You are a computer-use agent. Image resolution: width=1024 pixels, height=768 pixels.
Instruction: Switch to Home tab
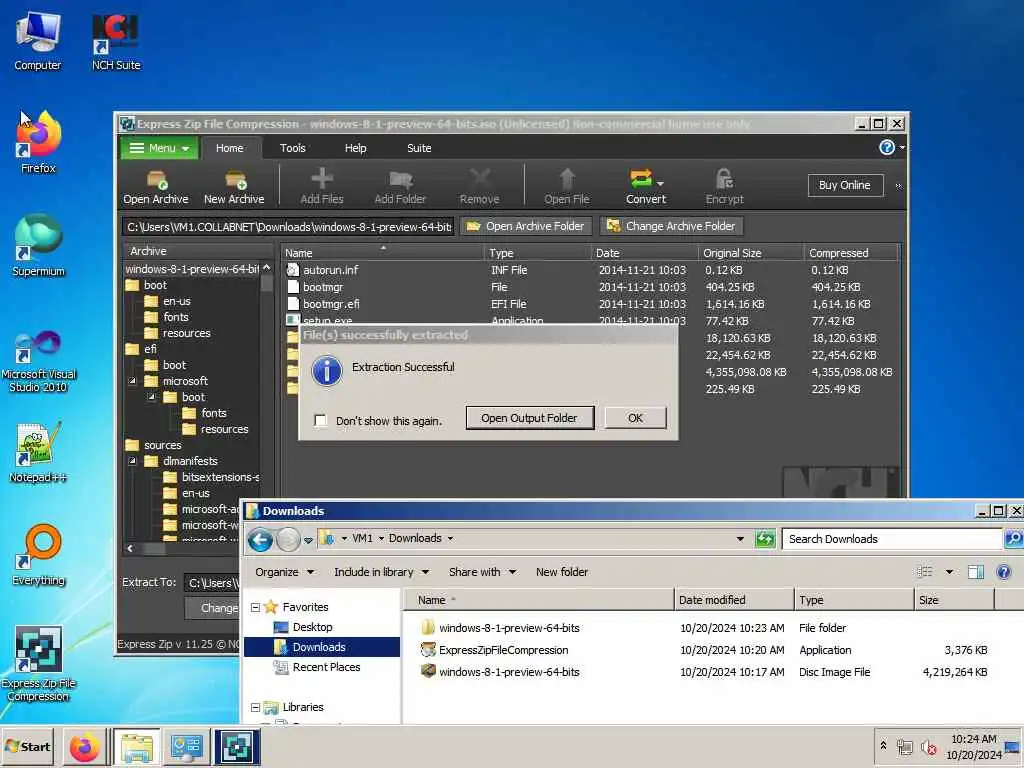[x=230, y=148]
